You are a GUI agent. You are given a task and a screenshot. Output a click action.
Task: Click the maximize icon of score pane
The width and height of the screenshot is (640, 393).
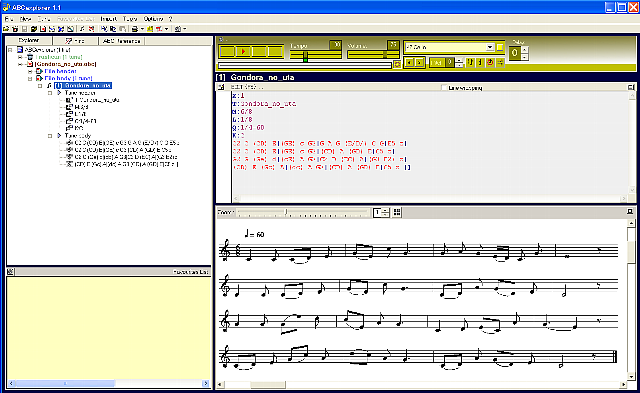tap(630, 211)
